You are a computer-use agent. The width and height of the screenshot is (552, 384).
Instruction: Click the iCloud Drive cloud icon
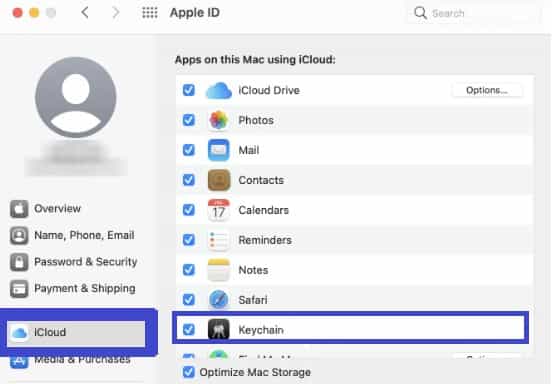click(x=219, y=90)
